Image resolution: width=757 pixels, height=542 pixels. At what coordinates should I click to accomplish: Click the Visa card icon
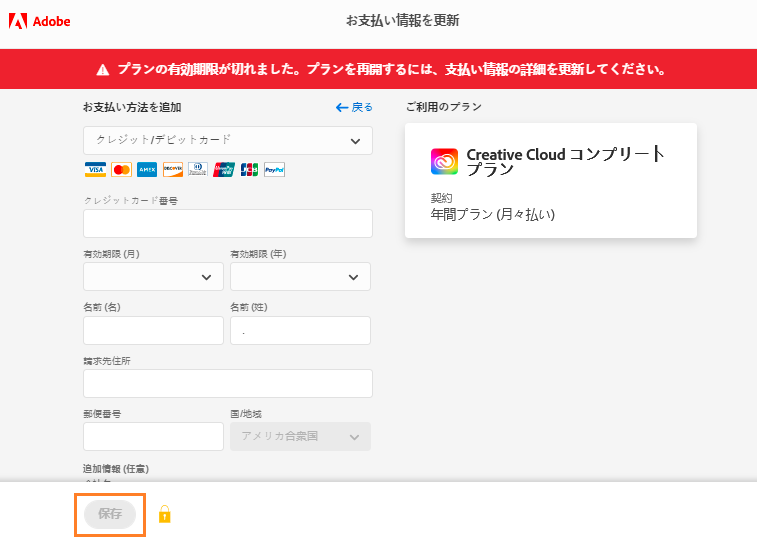tap(95, 170)
